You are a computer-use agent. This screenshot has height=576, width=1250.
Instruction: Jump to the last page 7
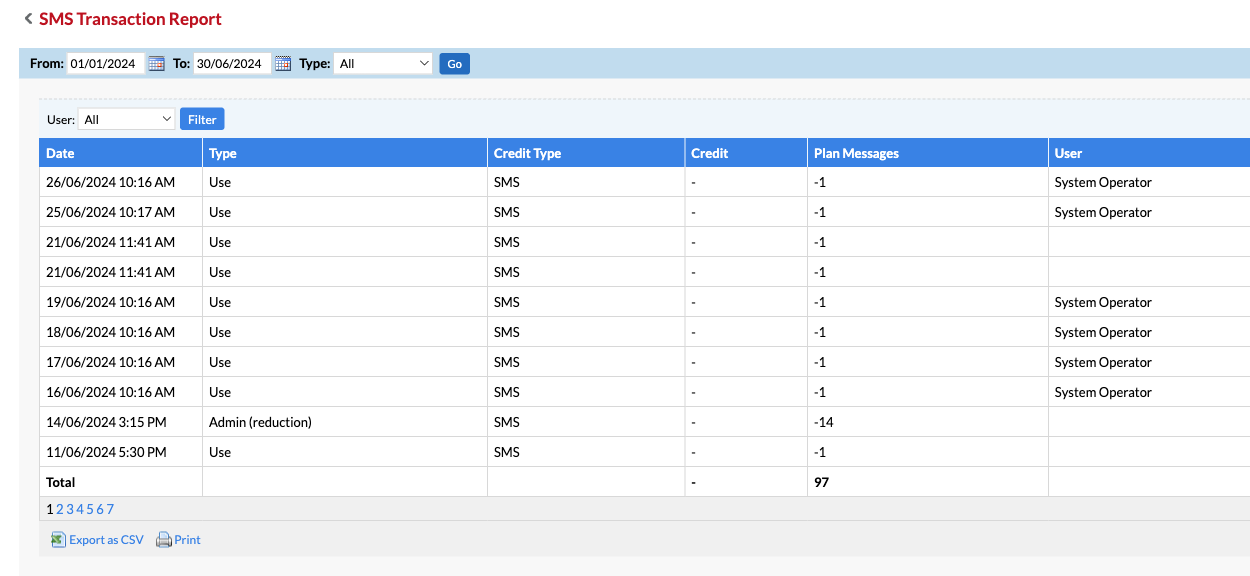pyautogui.click(x=110, y=509)
